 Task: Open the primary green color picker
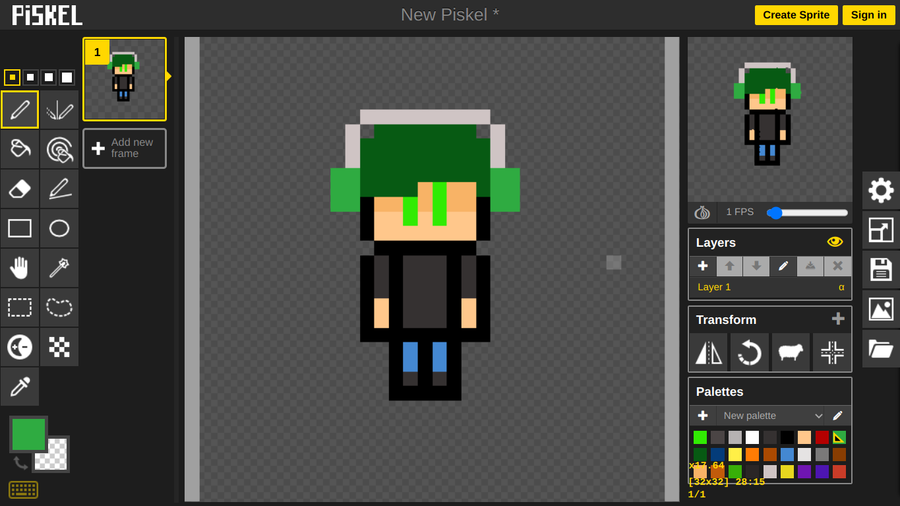click(x=28, y=434)
